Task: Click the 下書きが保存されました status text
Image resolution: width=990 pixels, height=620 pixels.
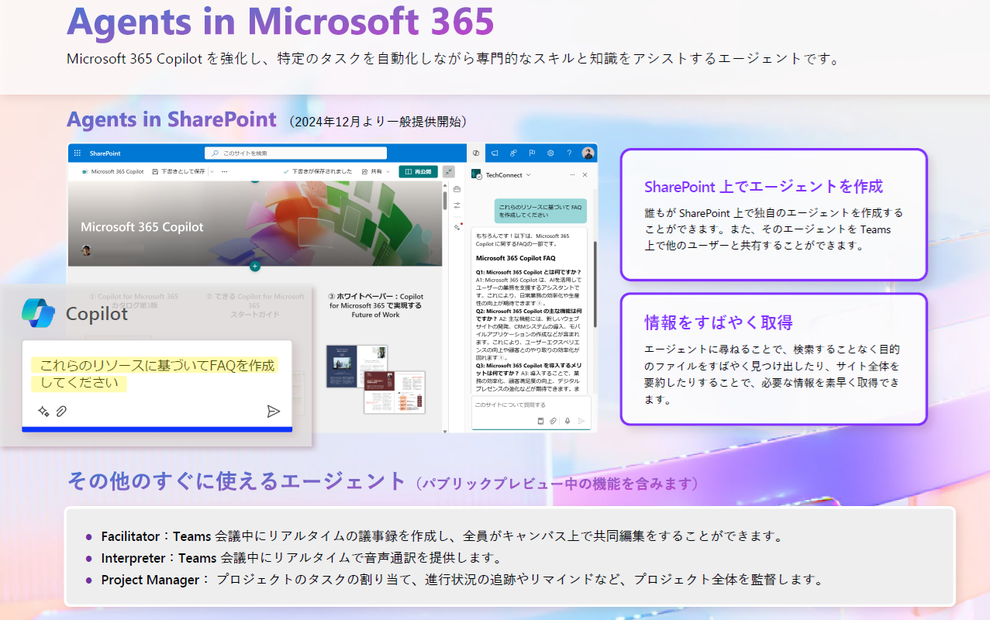Action: [x=318, y=172]
